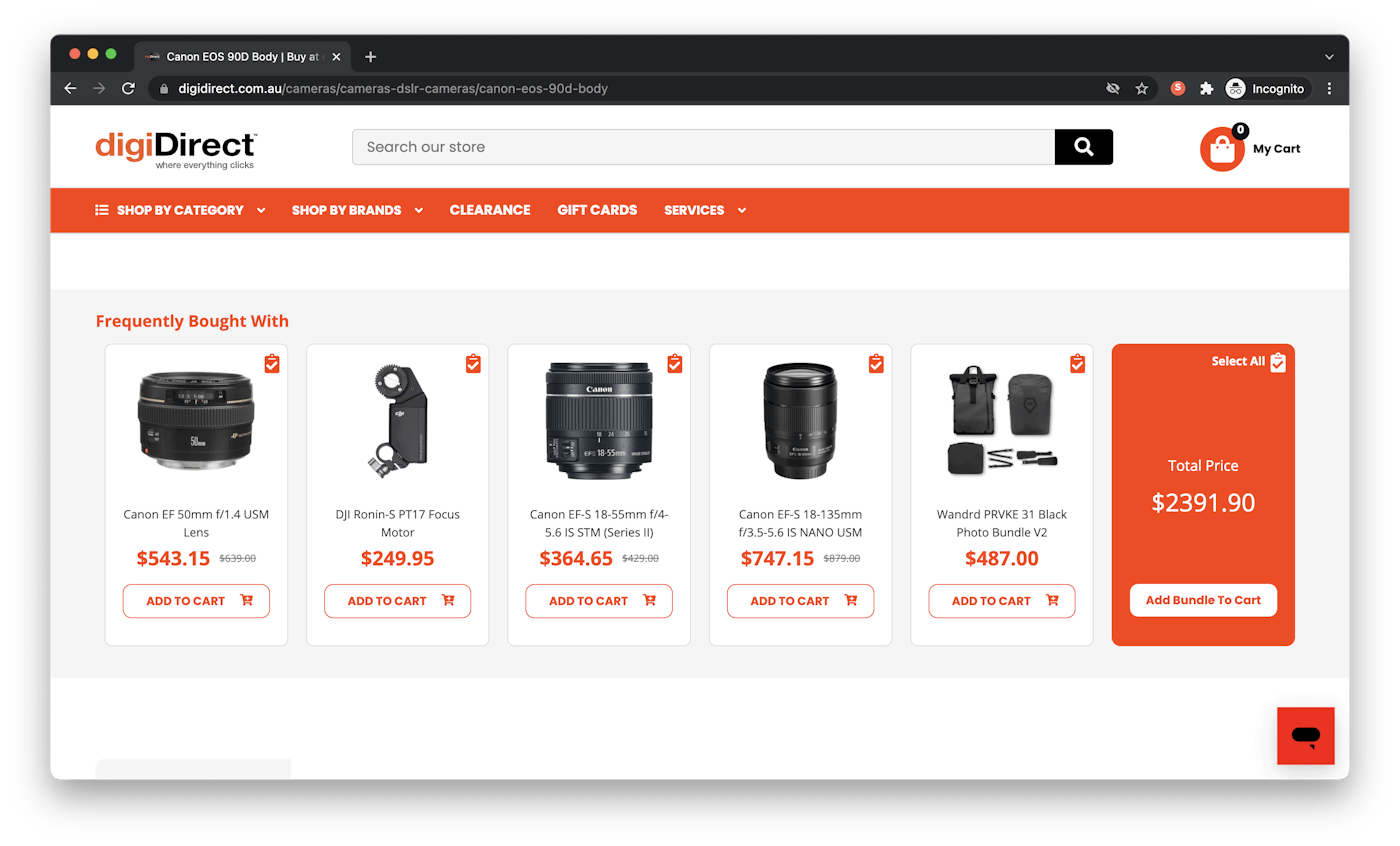Open the Extensions puzzle piece menu
1400x846 pixels.
point(1207,88)
